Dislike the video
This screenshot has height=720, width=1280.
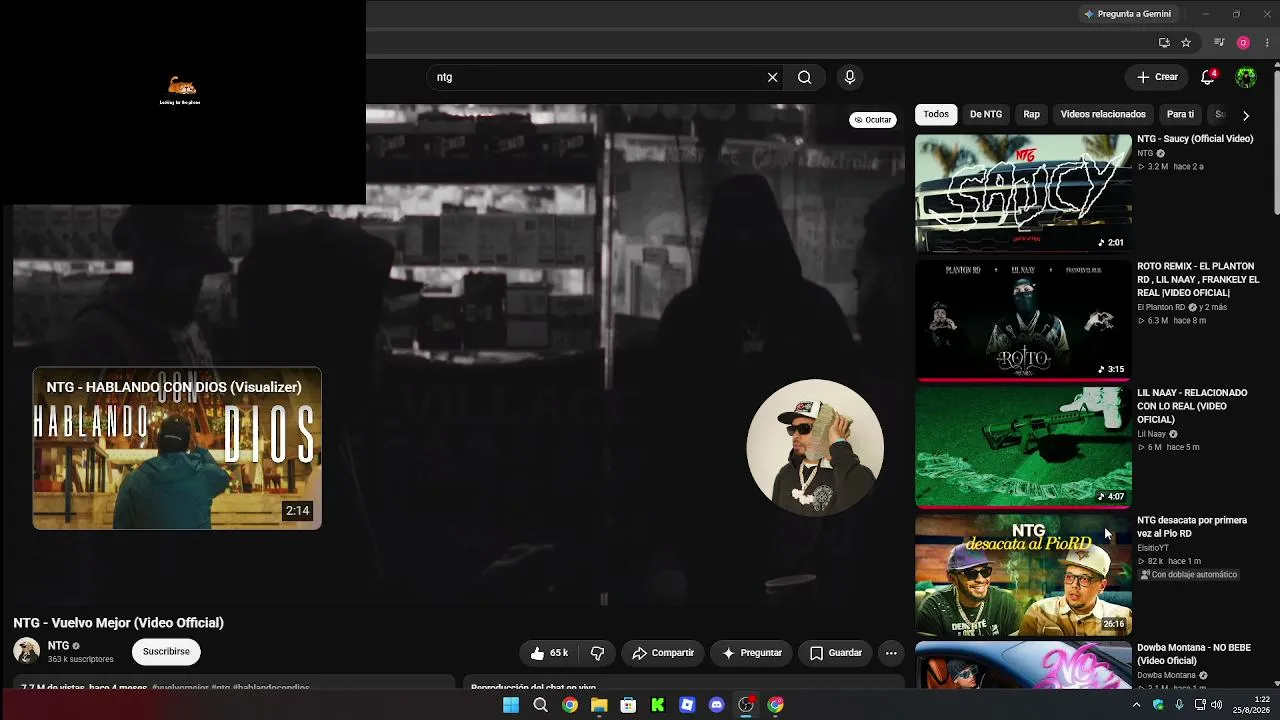pos(597,653)
